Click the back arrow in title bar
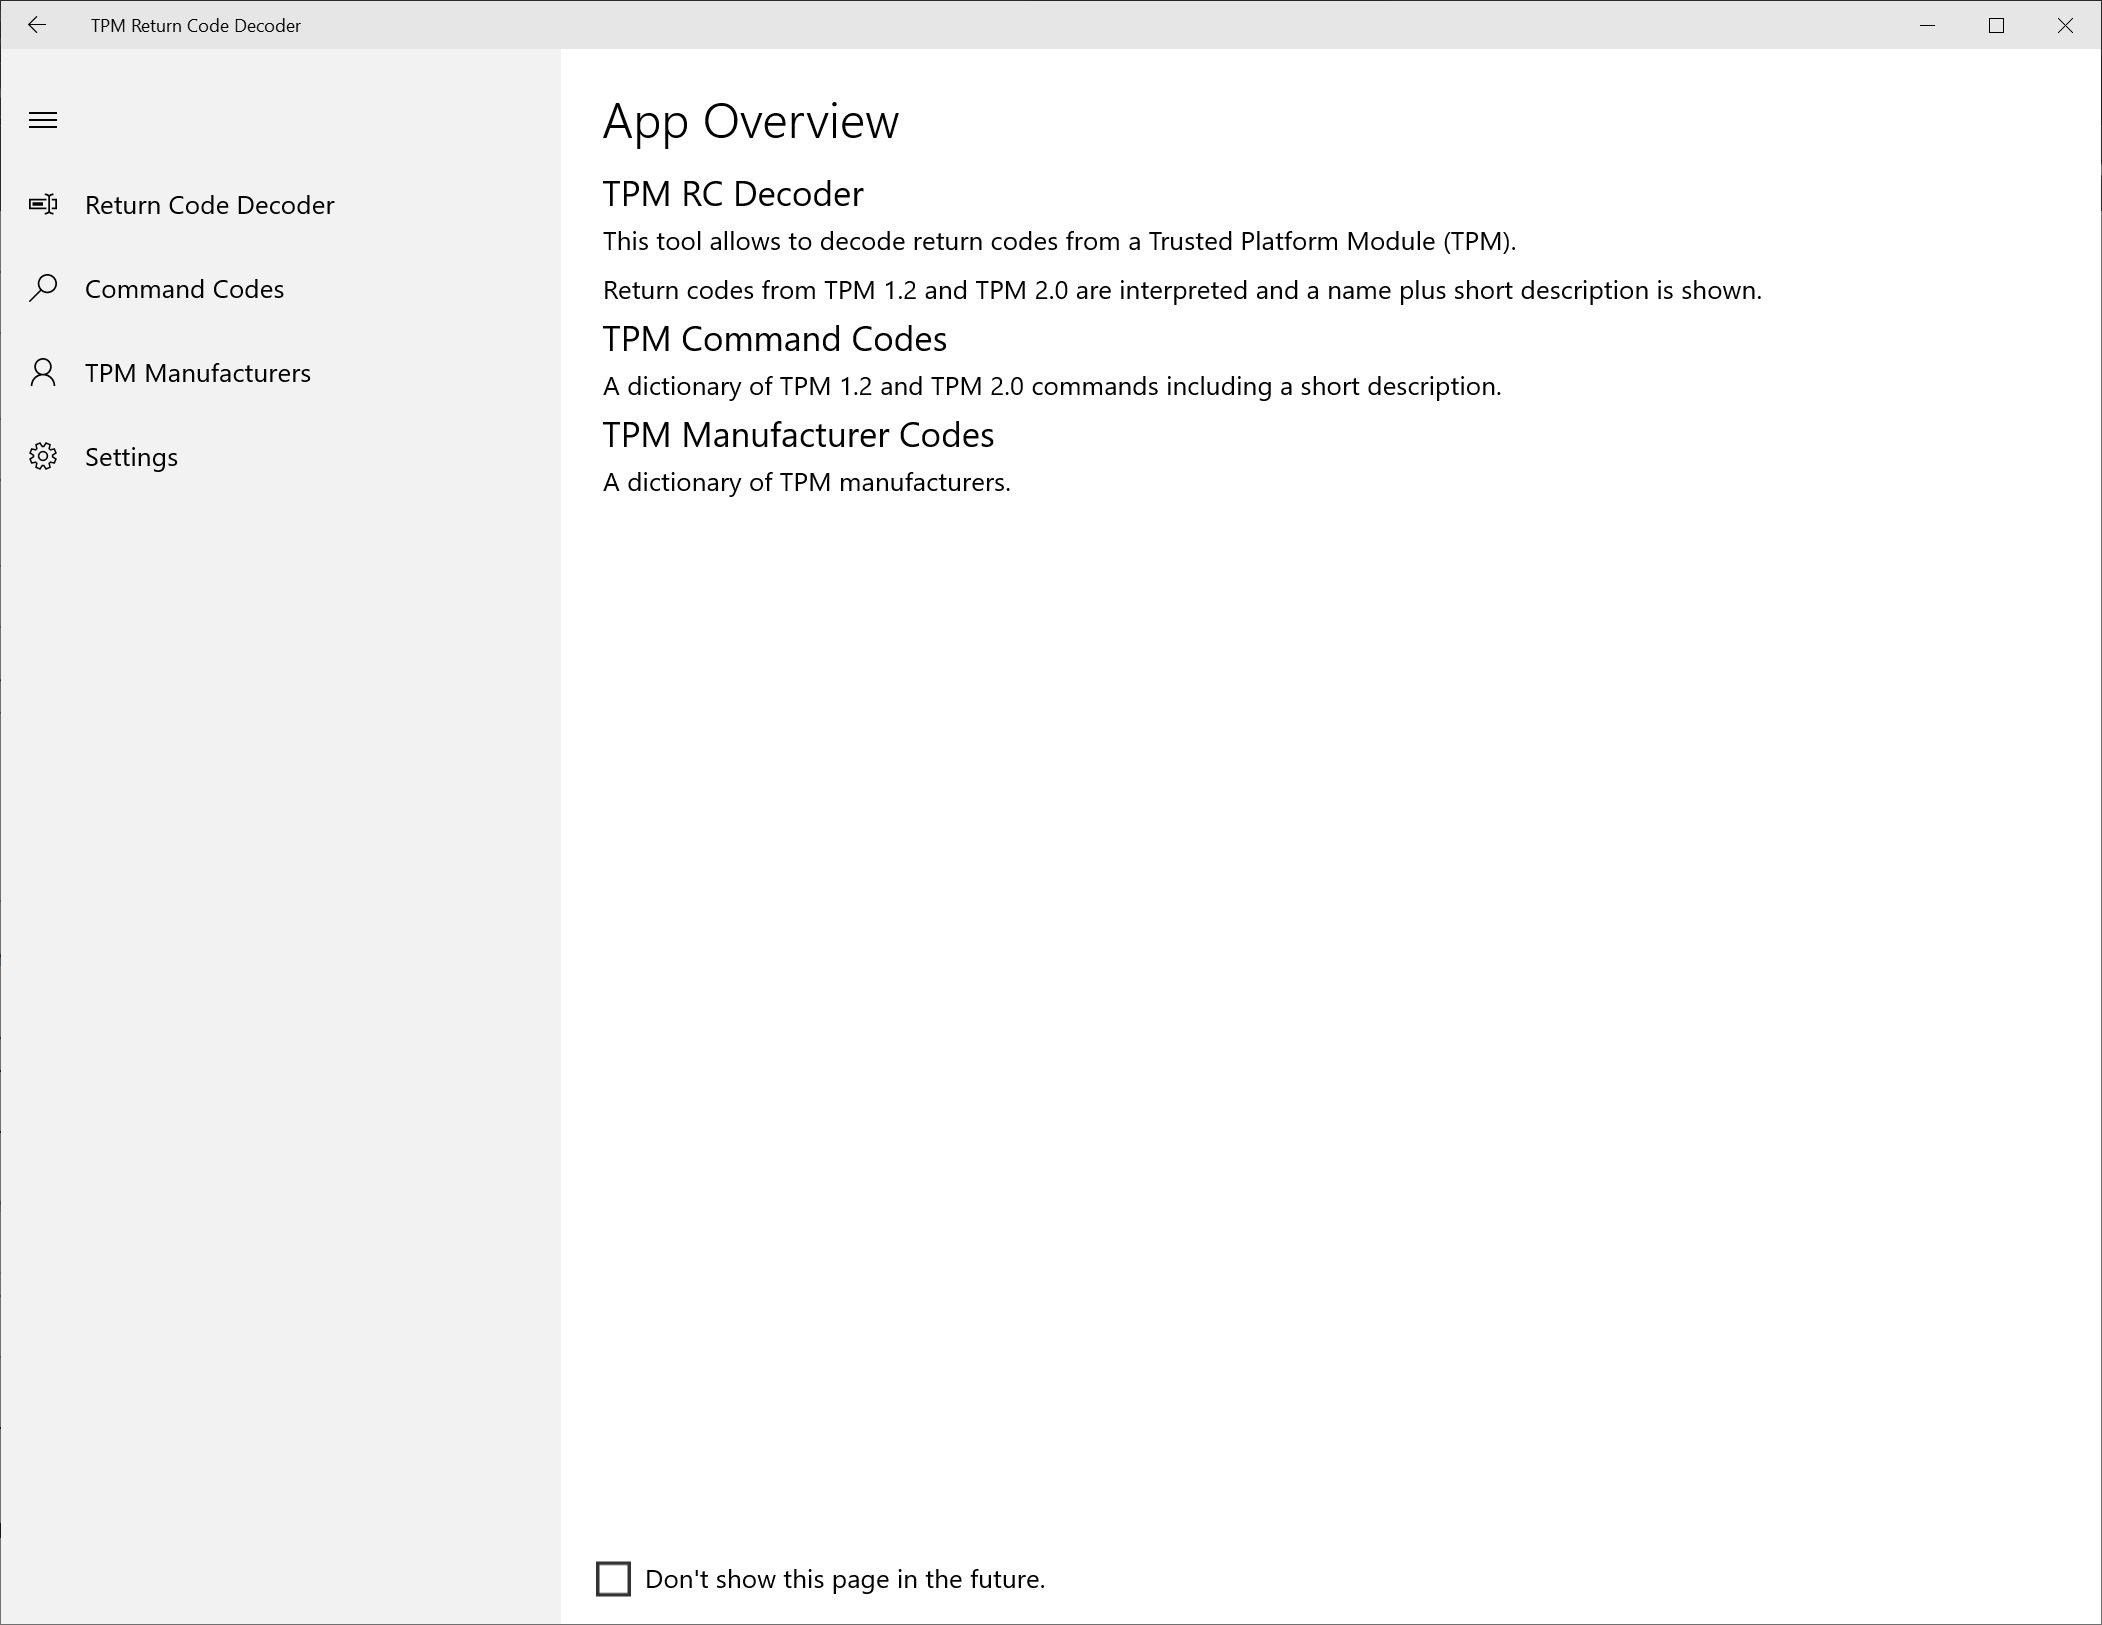 pos(37,25)
